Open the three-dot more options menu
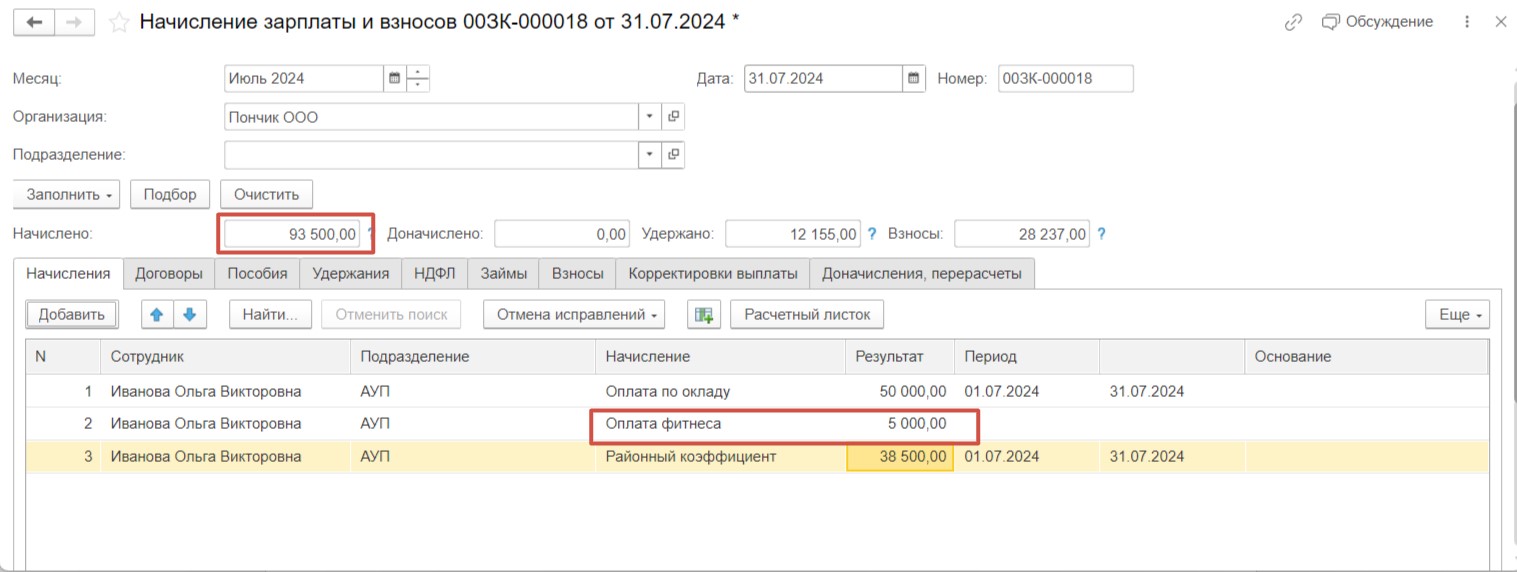The height and width of the screenshot is (572, 1517). click(1466, 22)
